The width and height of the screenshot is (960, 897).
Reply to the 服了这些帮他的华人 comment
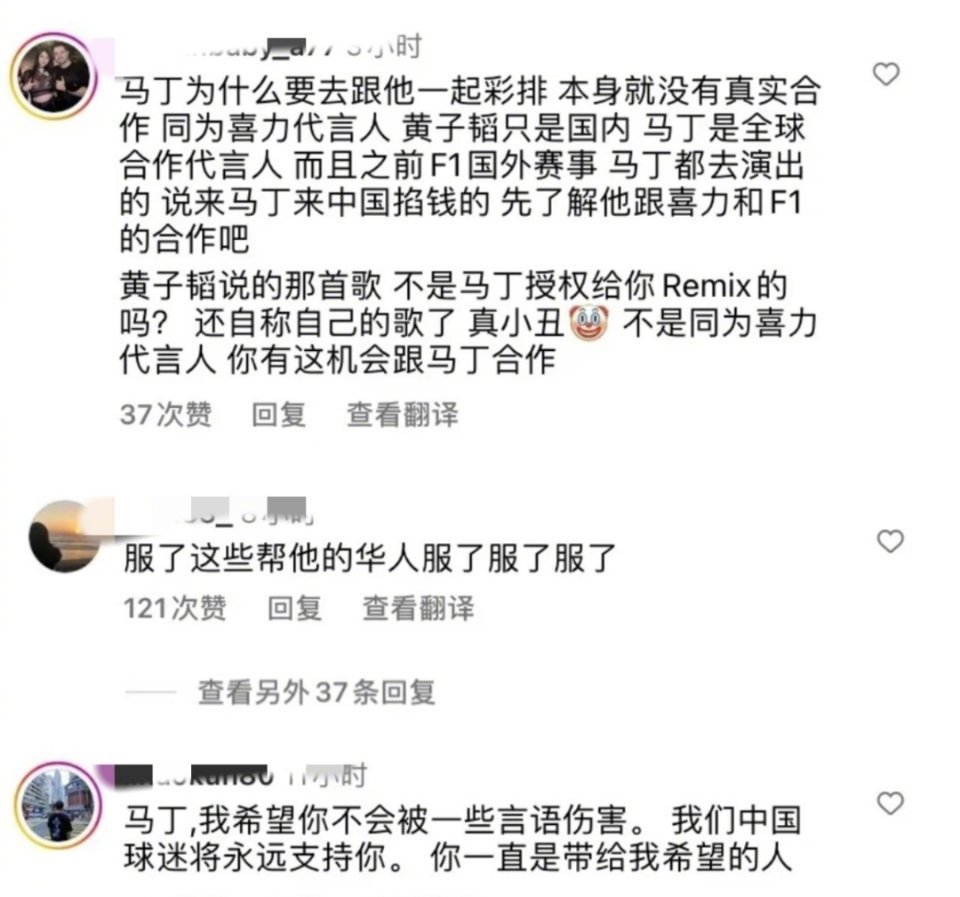(294, 609)
